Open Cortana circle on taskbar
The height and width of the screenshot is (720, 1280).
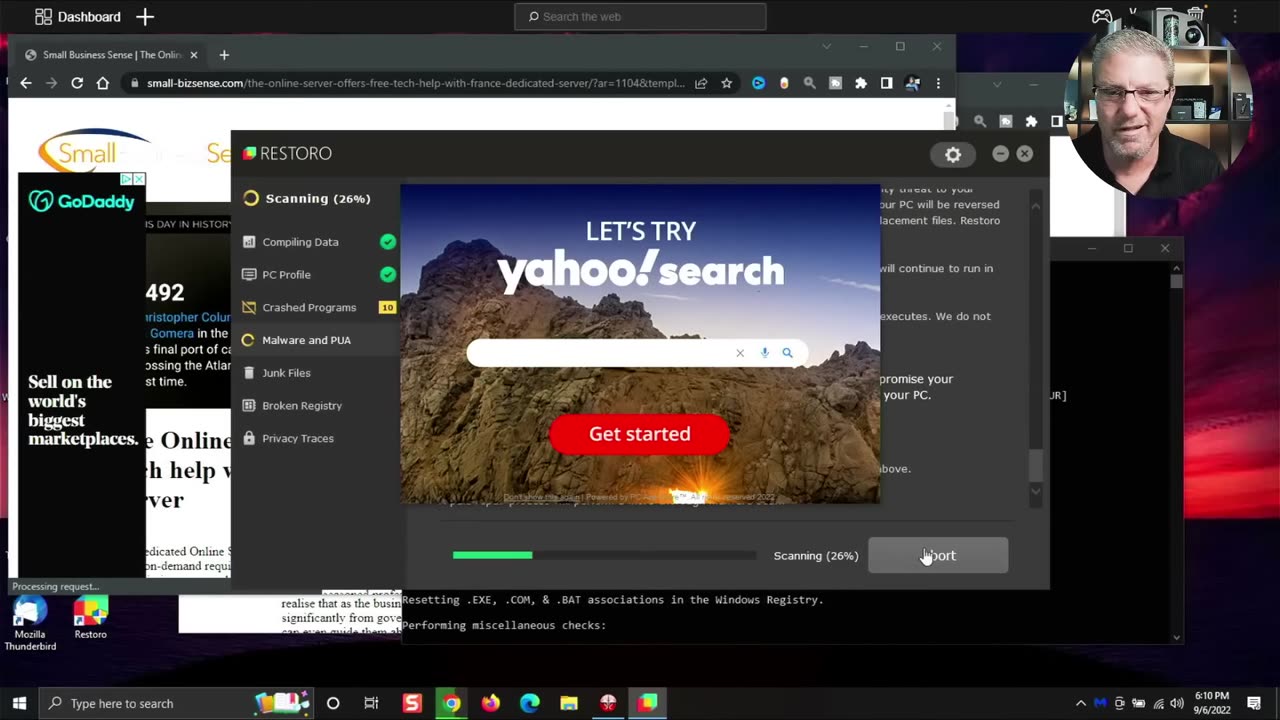[x=333, y=703]
